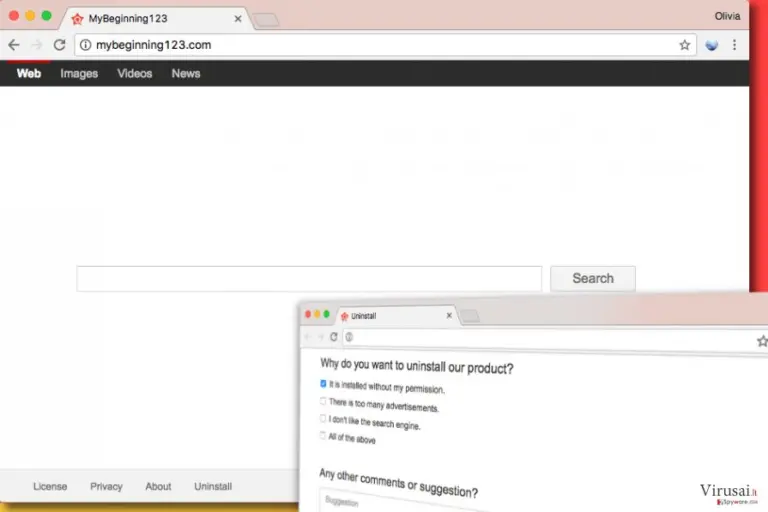Bookmark mybeginning123.com with the star icon
768x512 pixels.
684,45
